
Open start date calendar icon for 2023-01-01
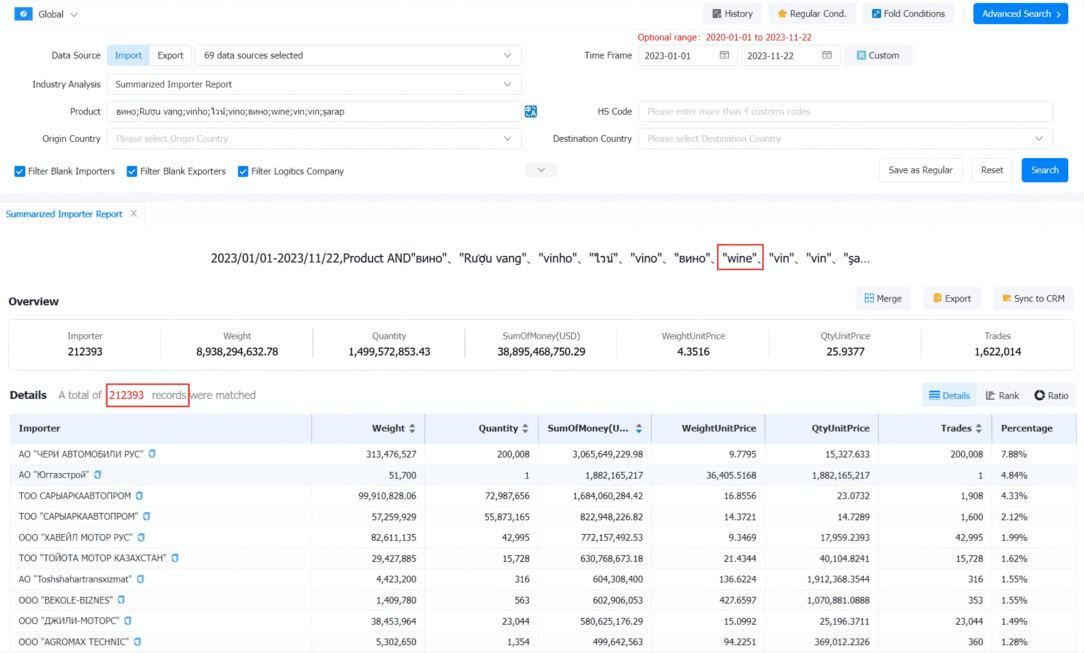724,55
